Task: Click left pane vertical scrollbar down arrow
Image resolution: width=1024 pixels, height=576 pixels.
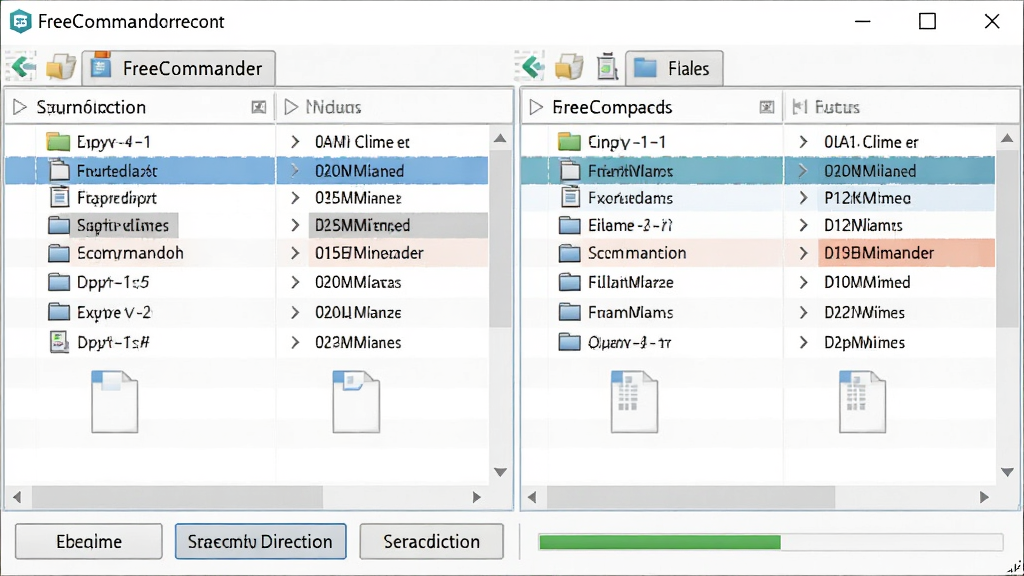Action: (x=500, y=472)
